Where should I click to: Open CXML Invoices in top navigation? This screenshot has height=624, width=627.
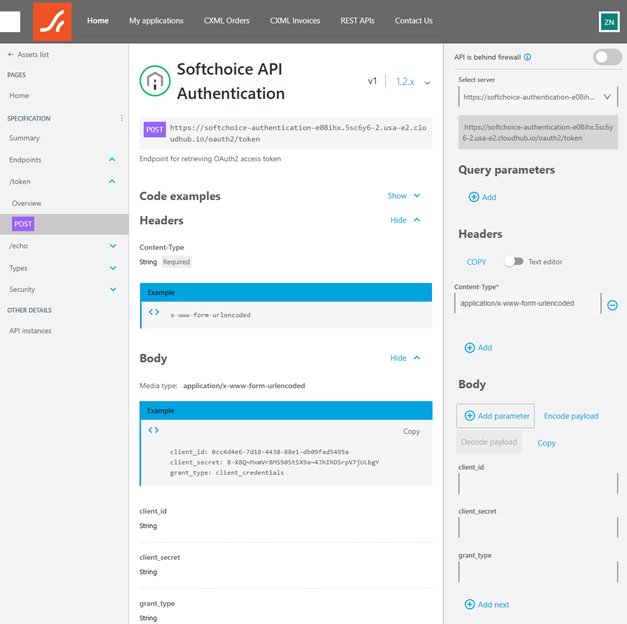coord(295,21)
